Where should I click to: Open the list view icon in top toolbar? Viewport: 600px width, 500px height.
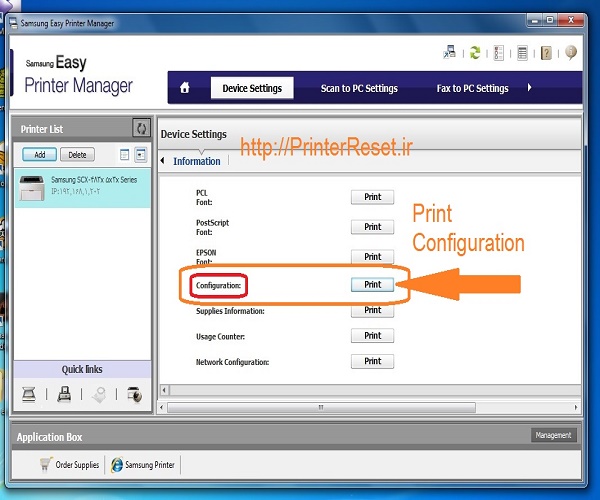522,53
